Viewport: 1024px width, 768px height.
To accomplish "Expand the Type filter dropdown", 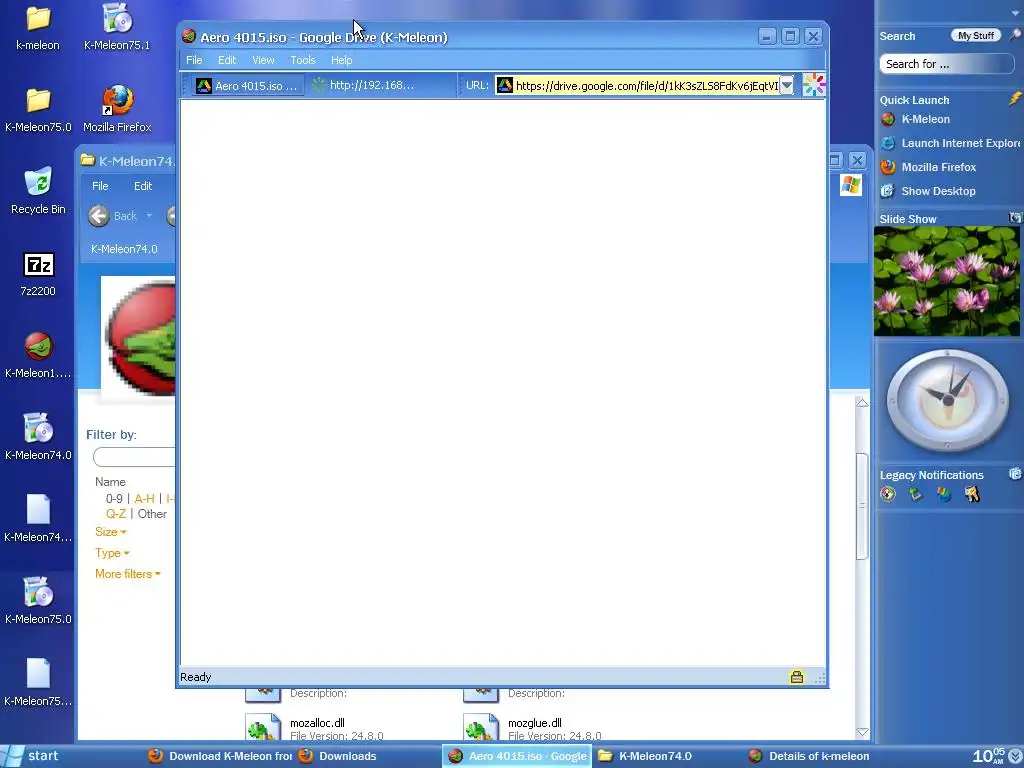I will (x=112, y=553).
